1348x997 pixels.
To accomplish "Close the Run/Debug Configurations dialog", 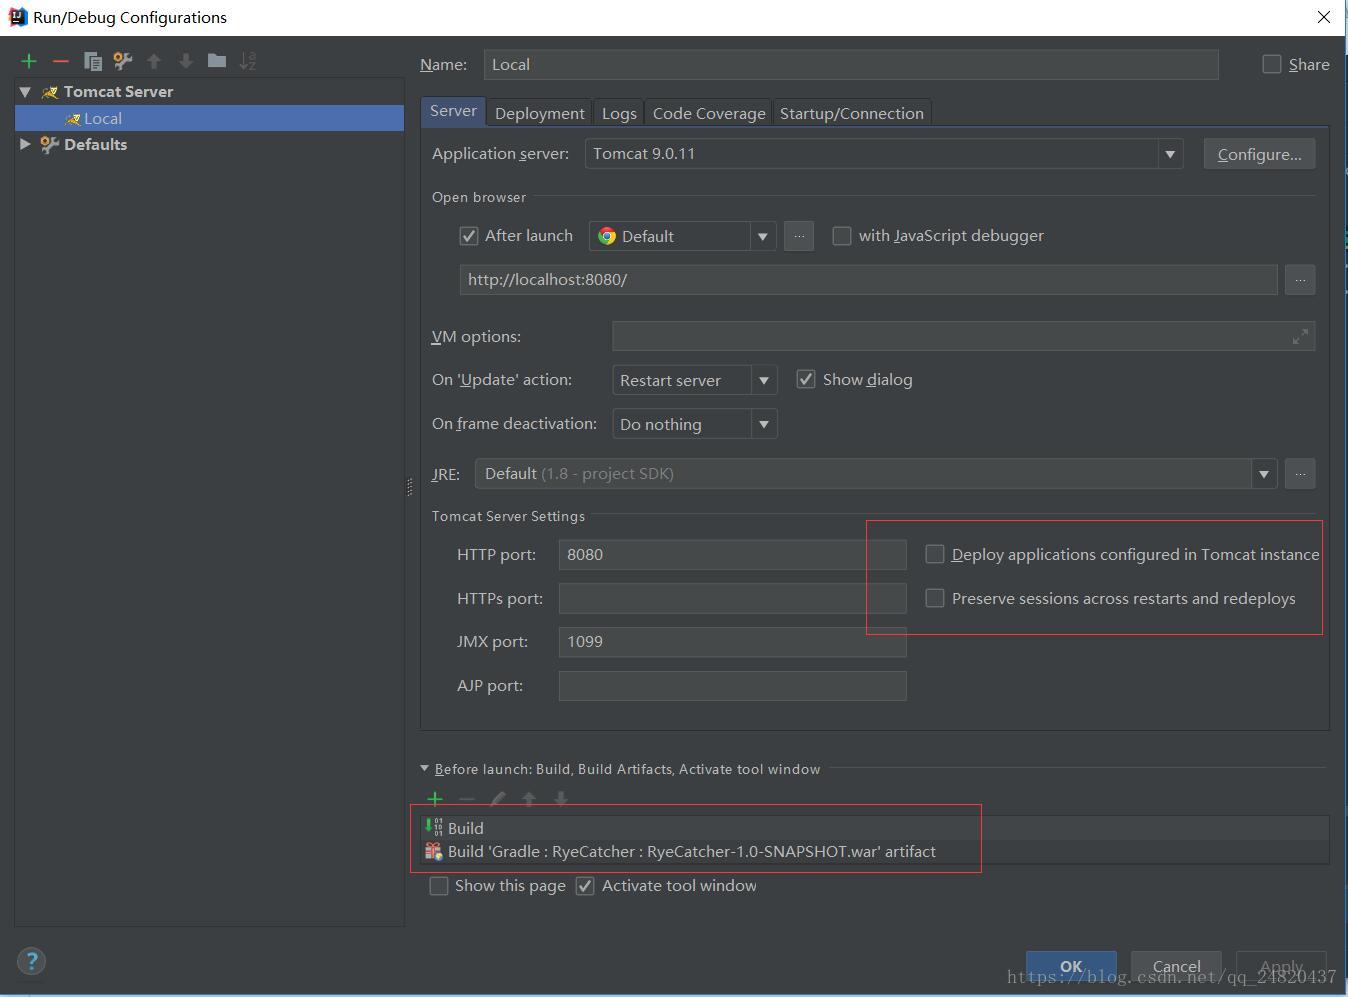I will coord(1324,17).
